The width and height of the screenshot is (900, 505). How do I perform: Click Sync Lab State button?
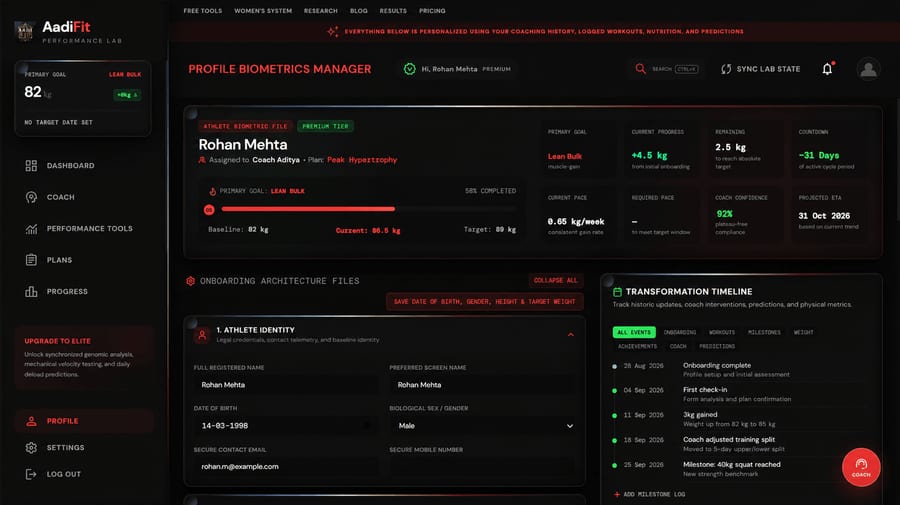[x=761, y=69]
